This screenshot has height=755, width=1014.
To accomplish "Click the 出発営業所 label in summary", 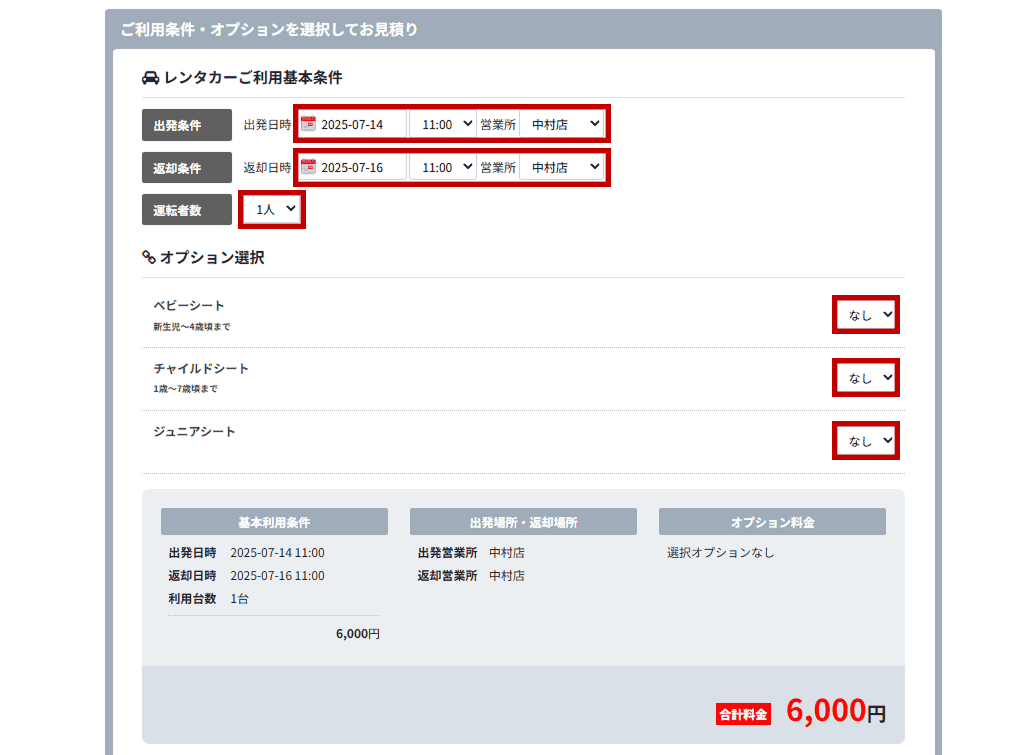I will tap(448, 553).
